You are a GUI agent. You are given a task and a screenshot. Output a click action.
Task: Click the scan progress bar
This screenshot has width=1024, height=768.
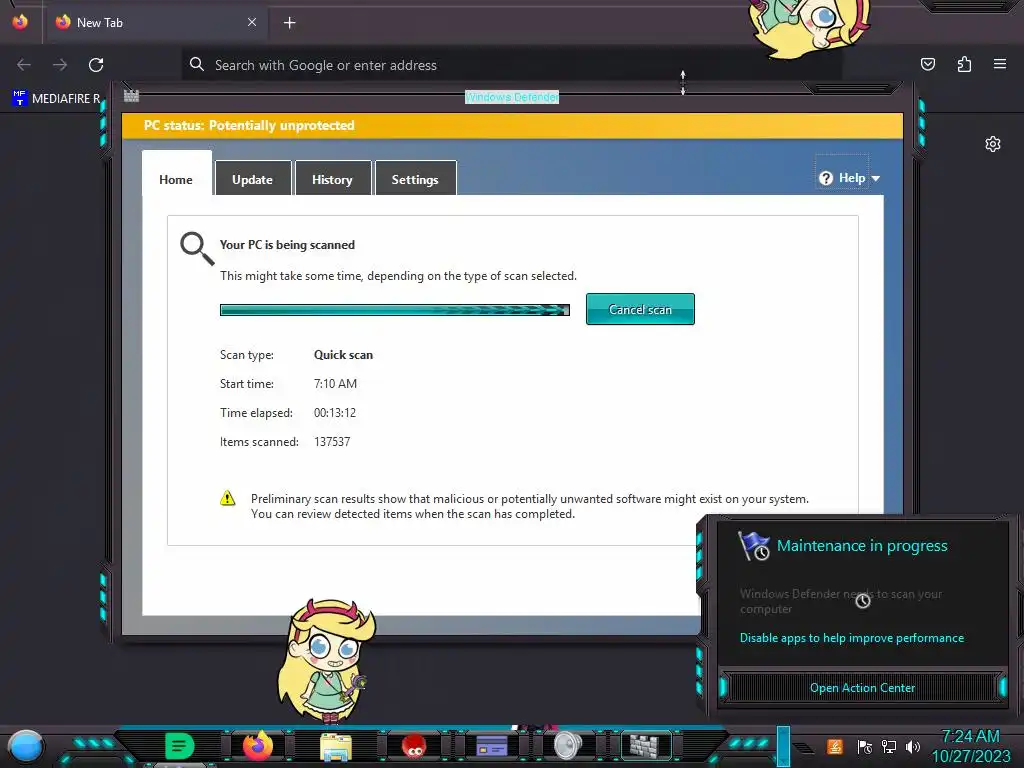coord(394,310)
